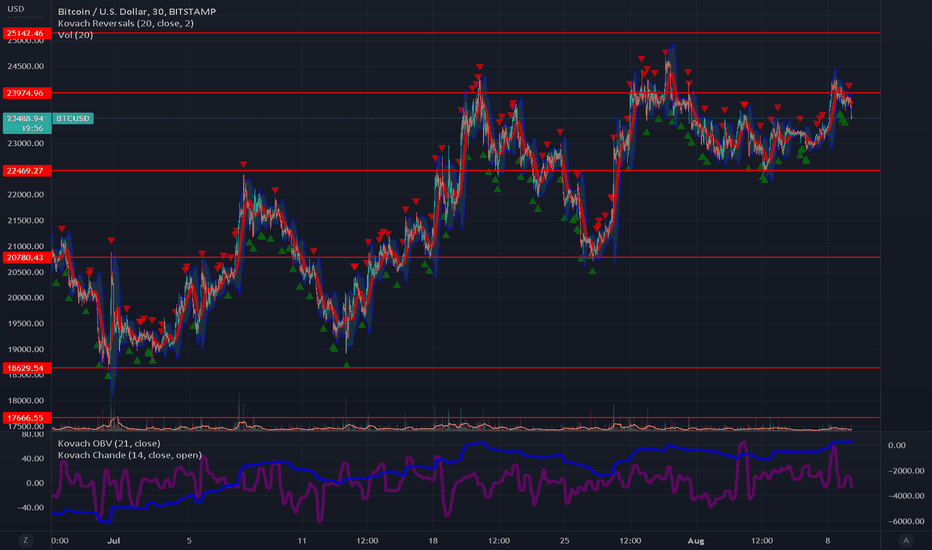Viewport: 932px width, 550px height.
Task: Click the BTCUSD price tag
Action: click(x=73, y=118)
